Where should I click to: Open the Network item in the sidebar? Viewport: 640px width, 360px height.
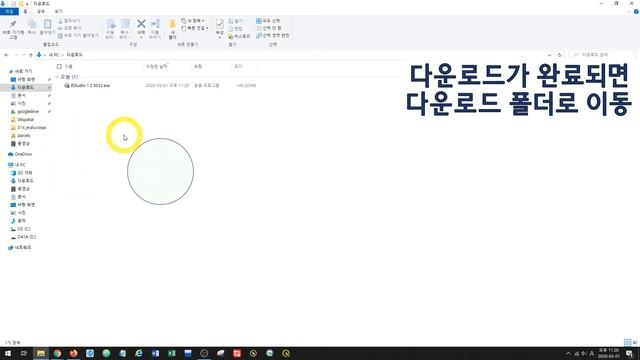tap(20, 248)
